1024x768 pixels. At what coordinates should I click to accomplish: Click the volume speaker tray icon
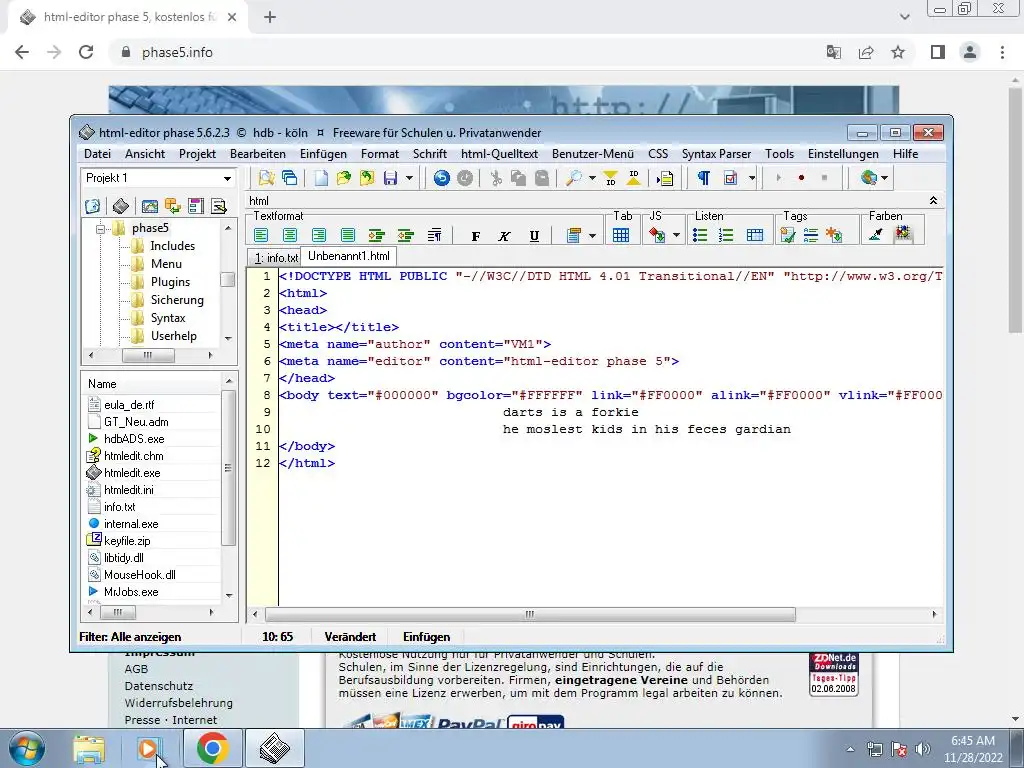923,748
